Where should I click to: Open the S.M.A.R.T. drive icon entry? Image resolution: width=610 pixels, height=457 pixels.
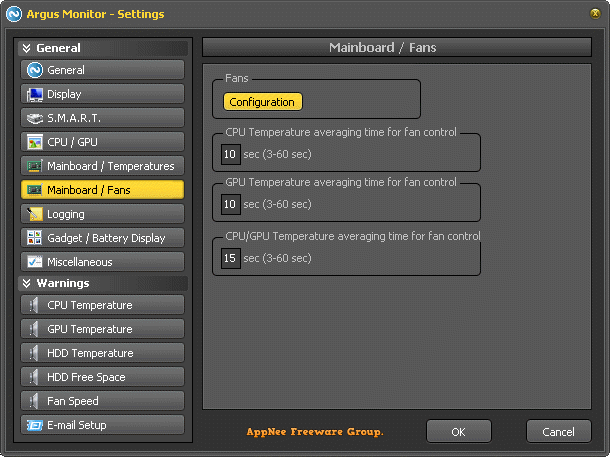(x=35, y=118)
